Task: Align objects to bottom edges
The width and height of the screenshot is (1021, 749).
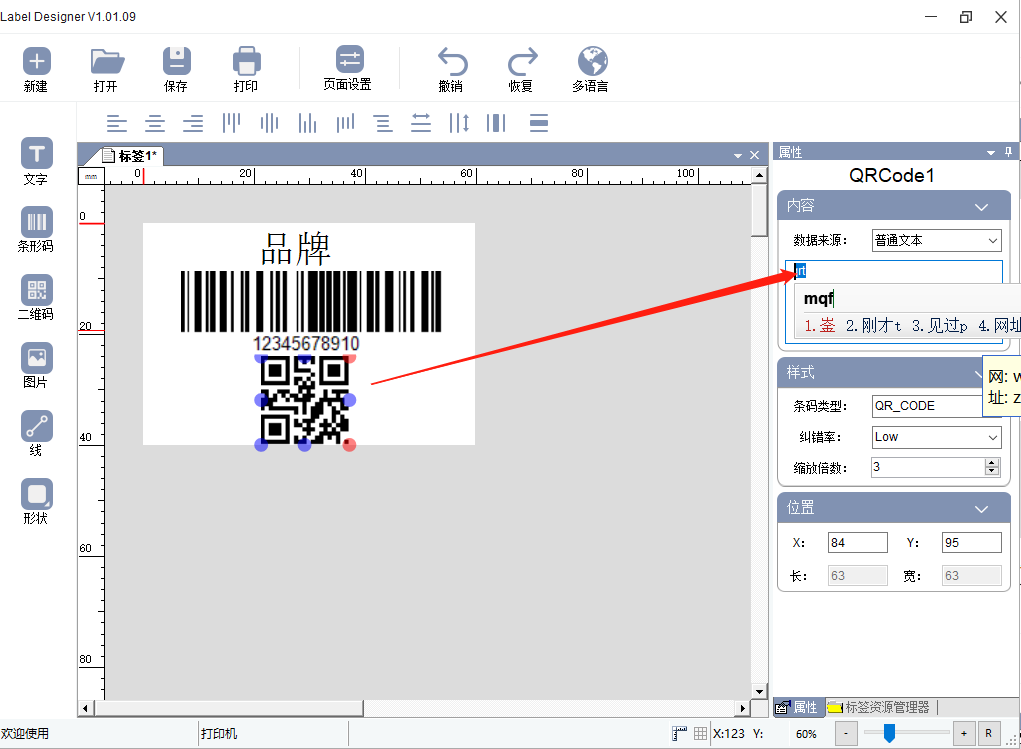Action: [x=307, y=123]
